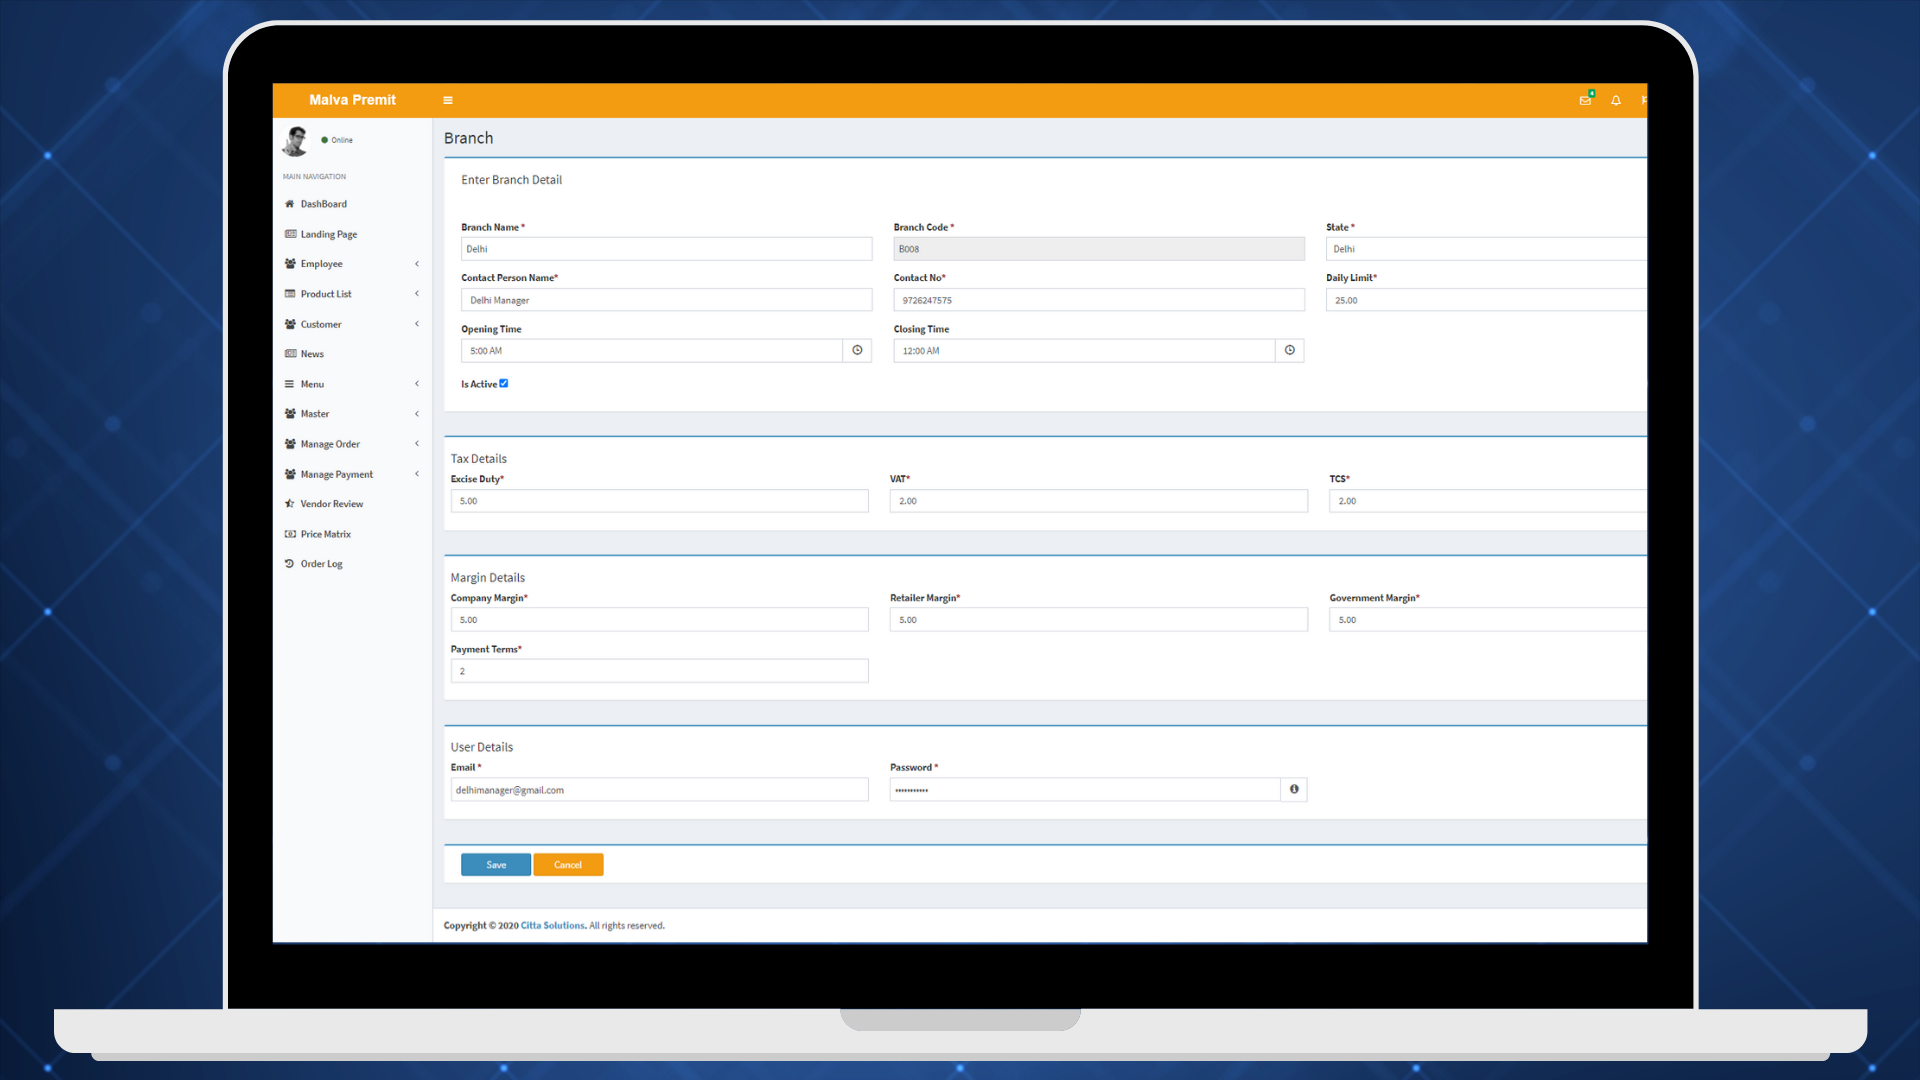1920x1080 pixels.
Task: Focus the Government Margin field
Action: point(1488,620)
